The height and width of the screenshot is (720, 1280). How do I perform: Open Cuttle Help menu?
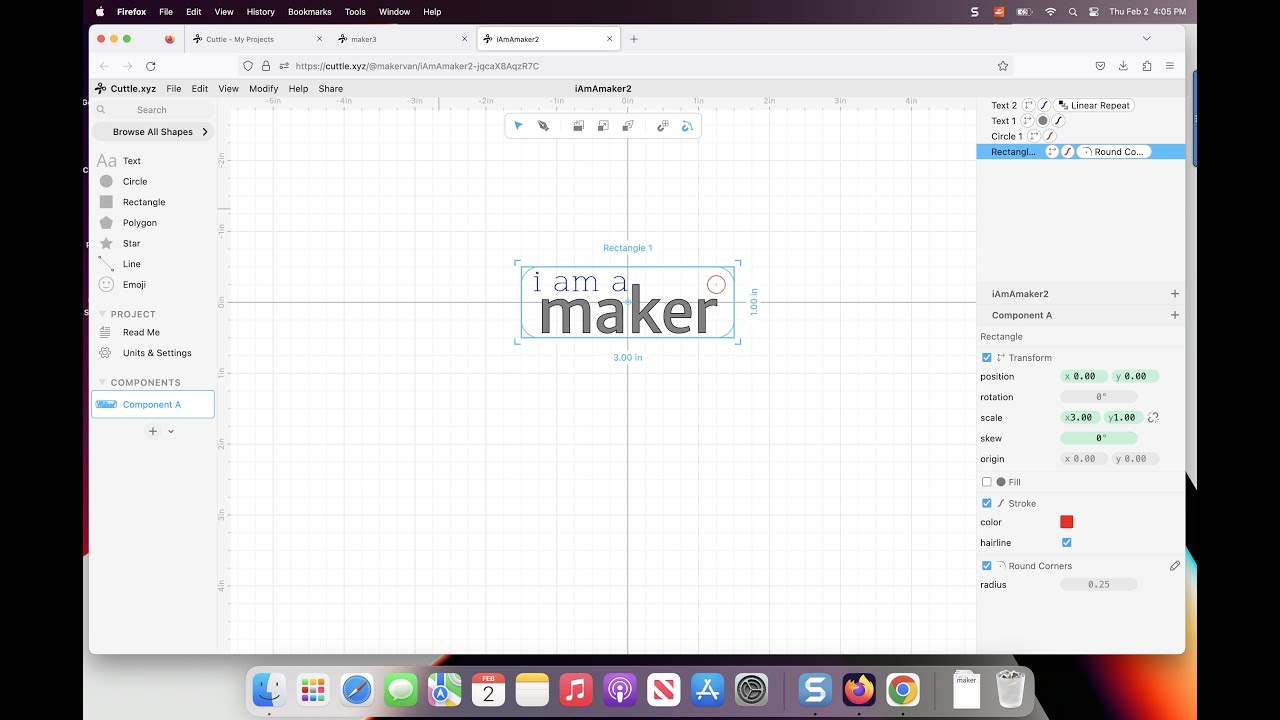click(x=298, y=89)
